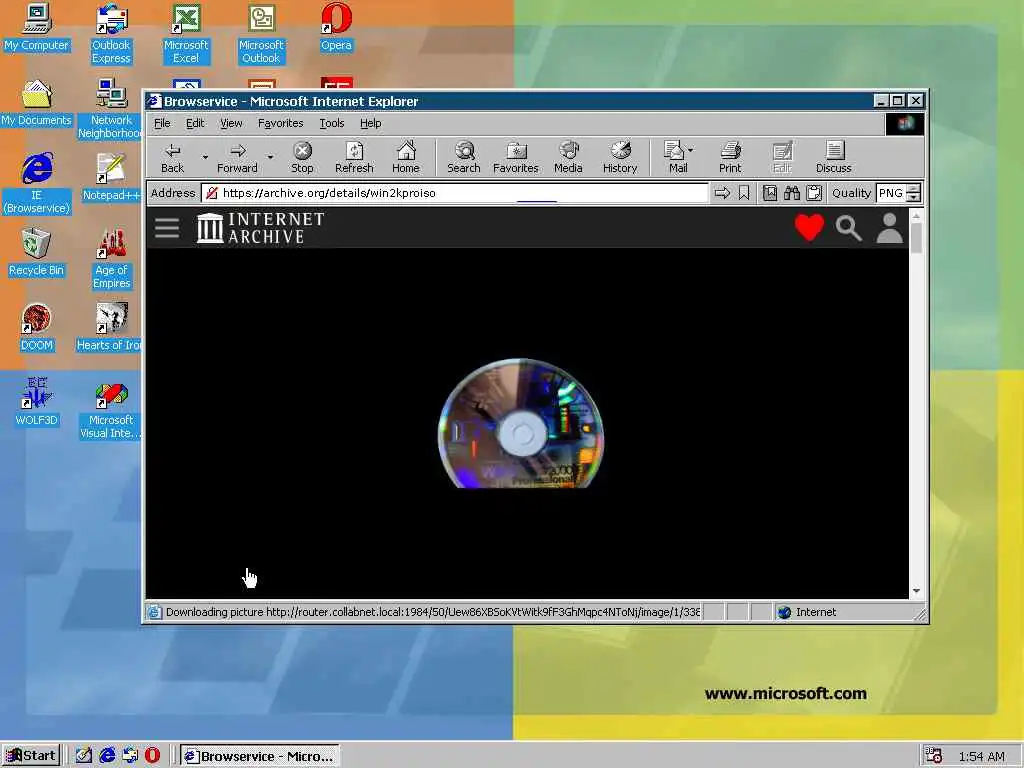The image size is (1024, 768).
Task: Click the Windows 2000 CD thumbnail
Action: pos(520,423)
